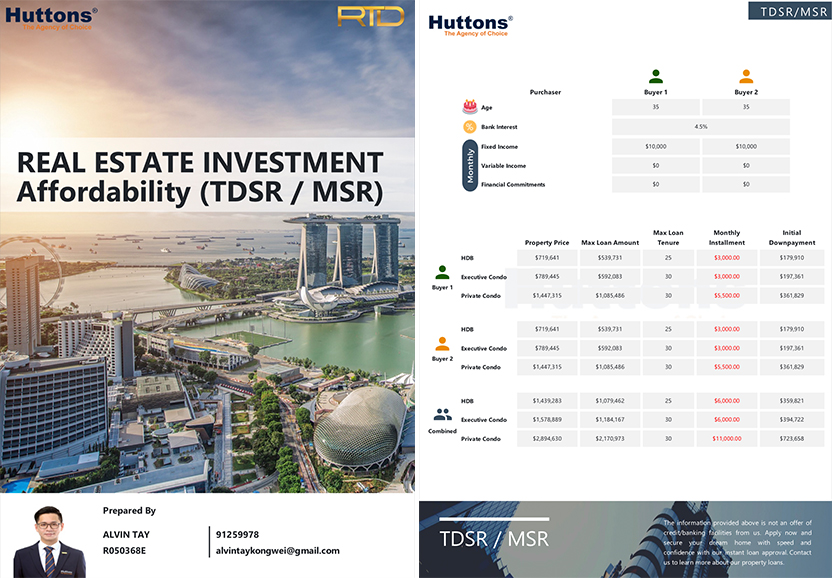Click the Combined Private Condo downpayment $723,658
The image size is (832, 578).
[x=792, y=438]
